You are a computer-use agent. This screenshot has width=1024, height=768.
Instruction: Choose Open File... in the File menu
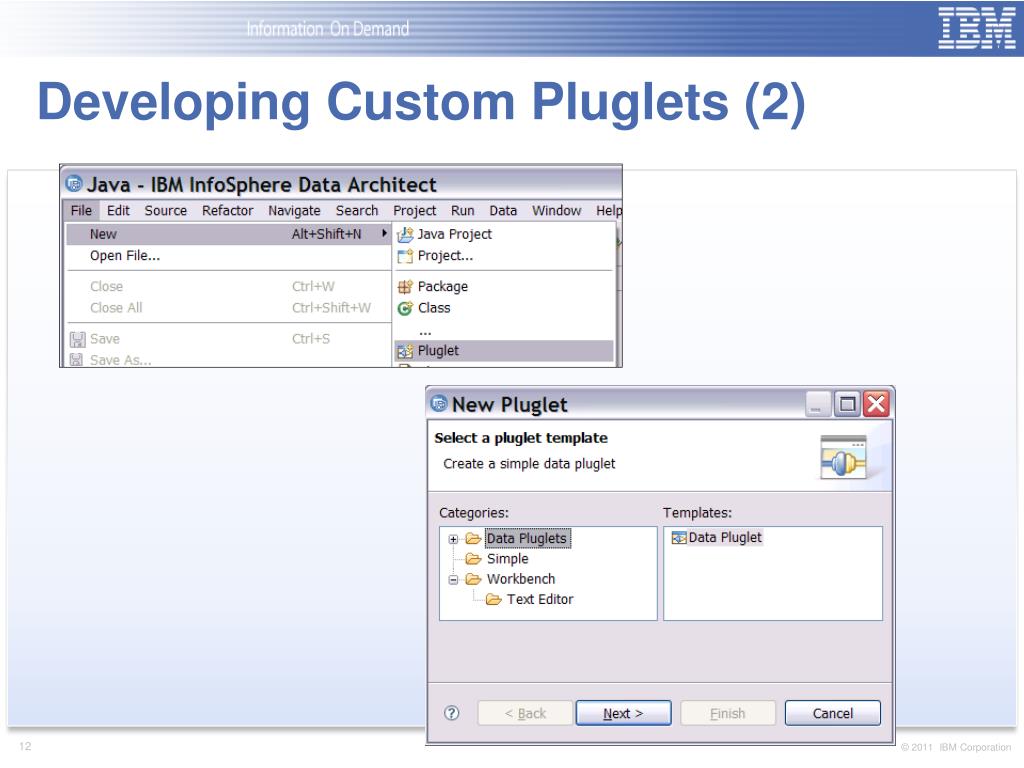coord(229,256)
